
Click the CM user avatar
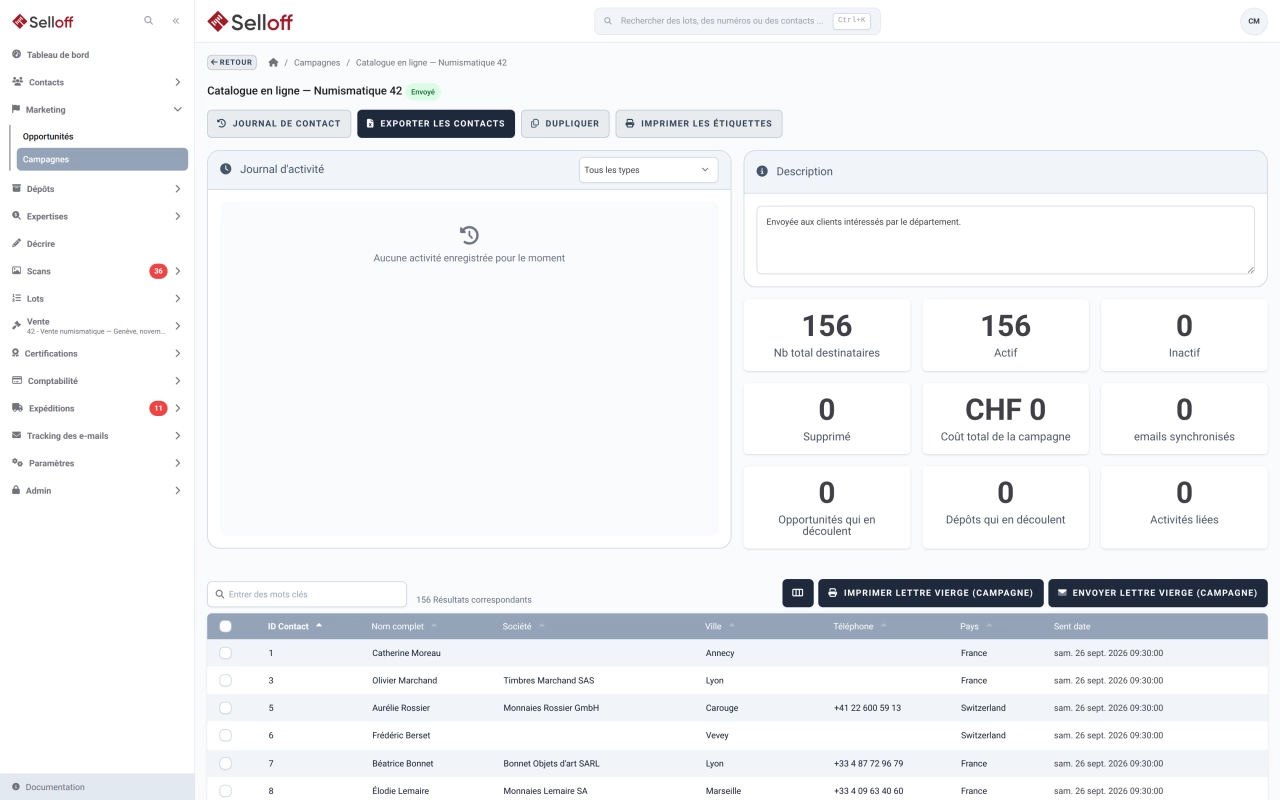click(x=1254, y=21)
